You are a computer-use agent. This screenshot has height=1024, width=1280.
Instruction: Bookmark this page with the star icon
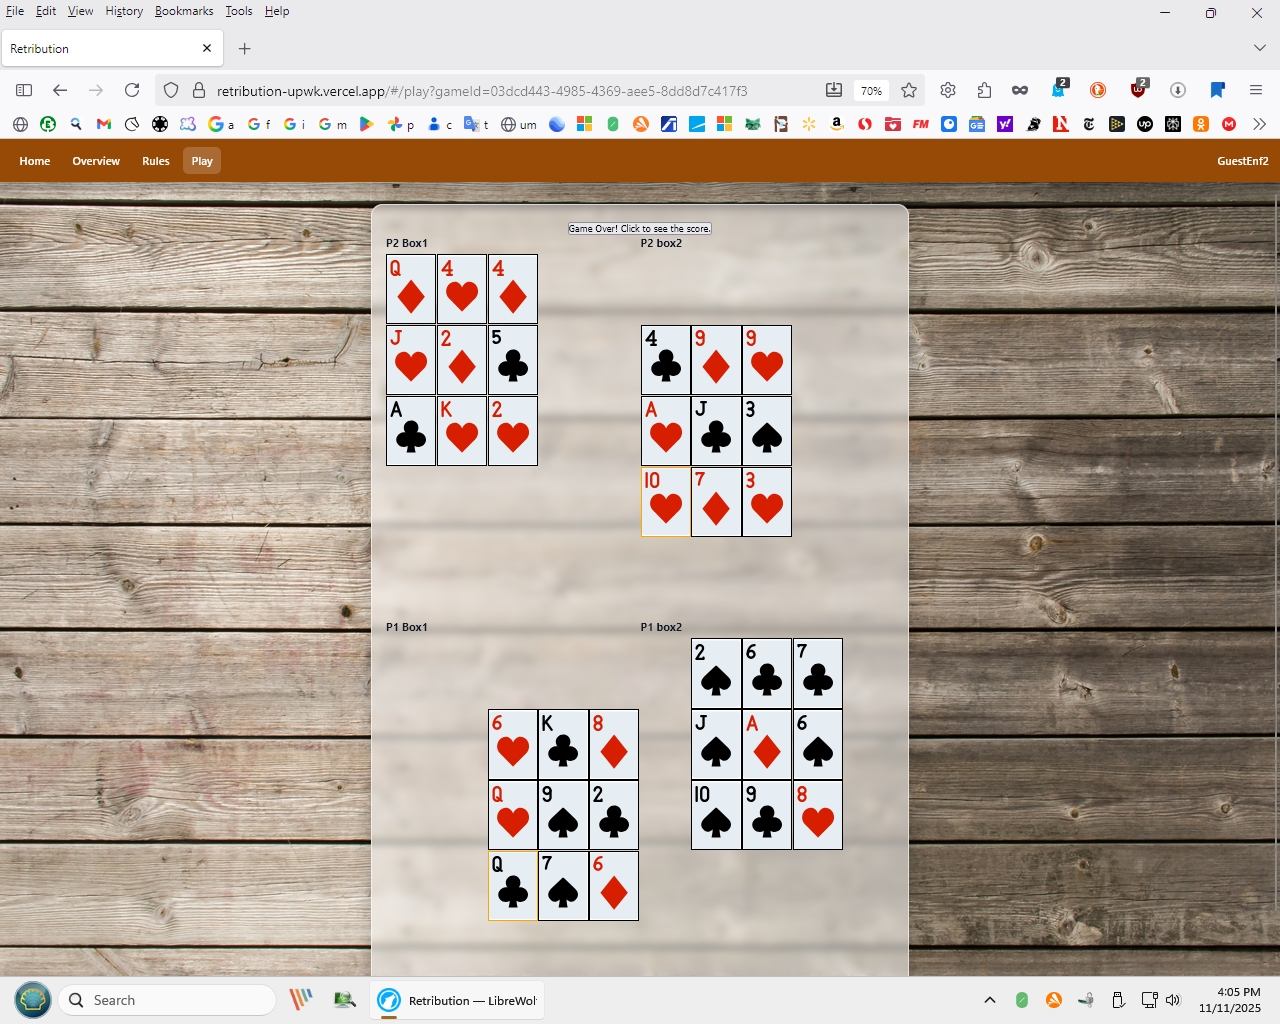[909, 90]
